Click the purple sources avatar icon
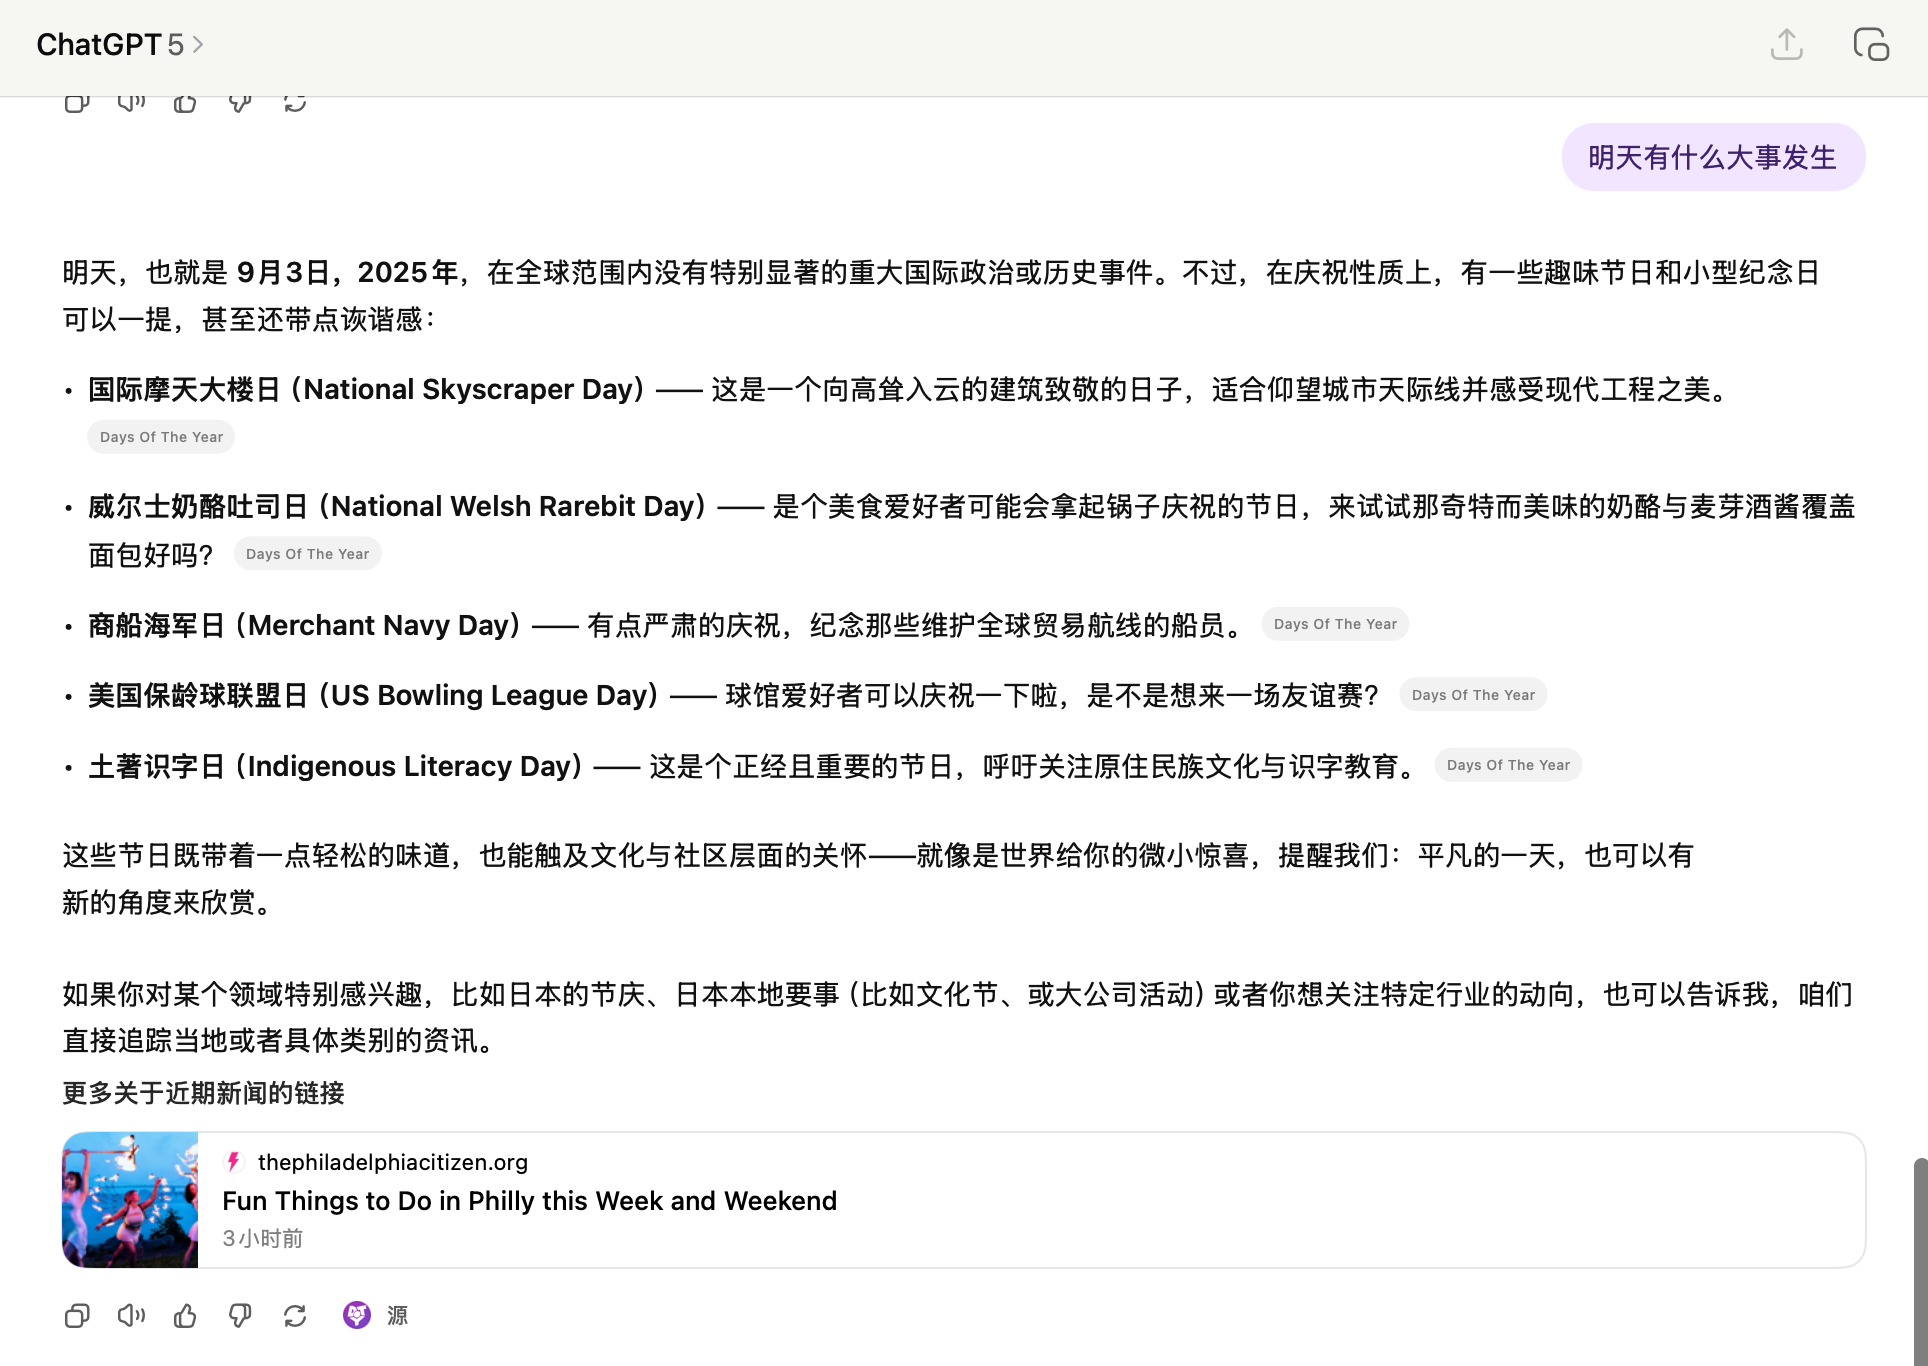The height and width of the screenshot is (1366, 1928). (x=357, y=1315)
